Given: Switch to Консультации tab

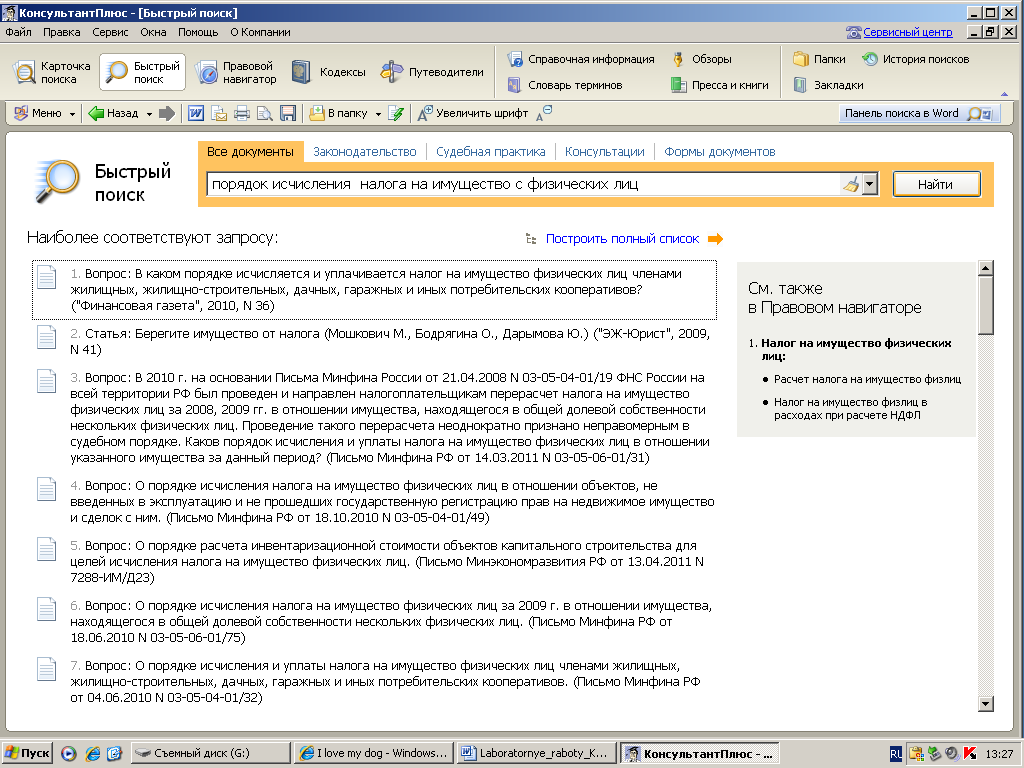Looking at the screenshot, I should pyautogui.click(x=605, y=152).
